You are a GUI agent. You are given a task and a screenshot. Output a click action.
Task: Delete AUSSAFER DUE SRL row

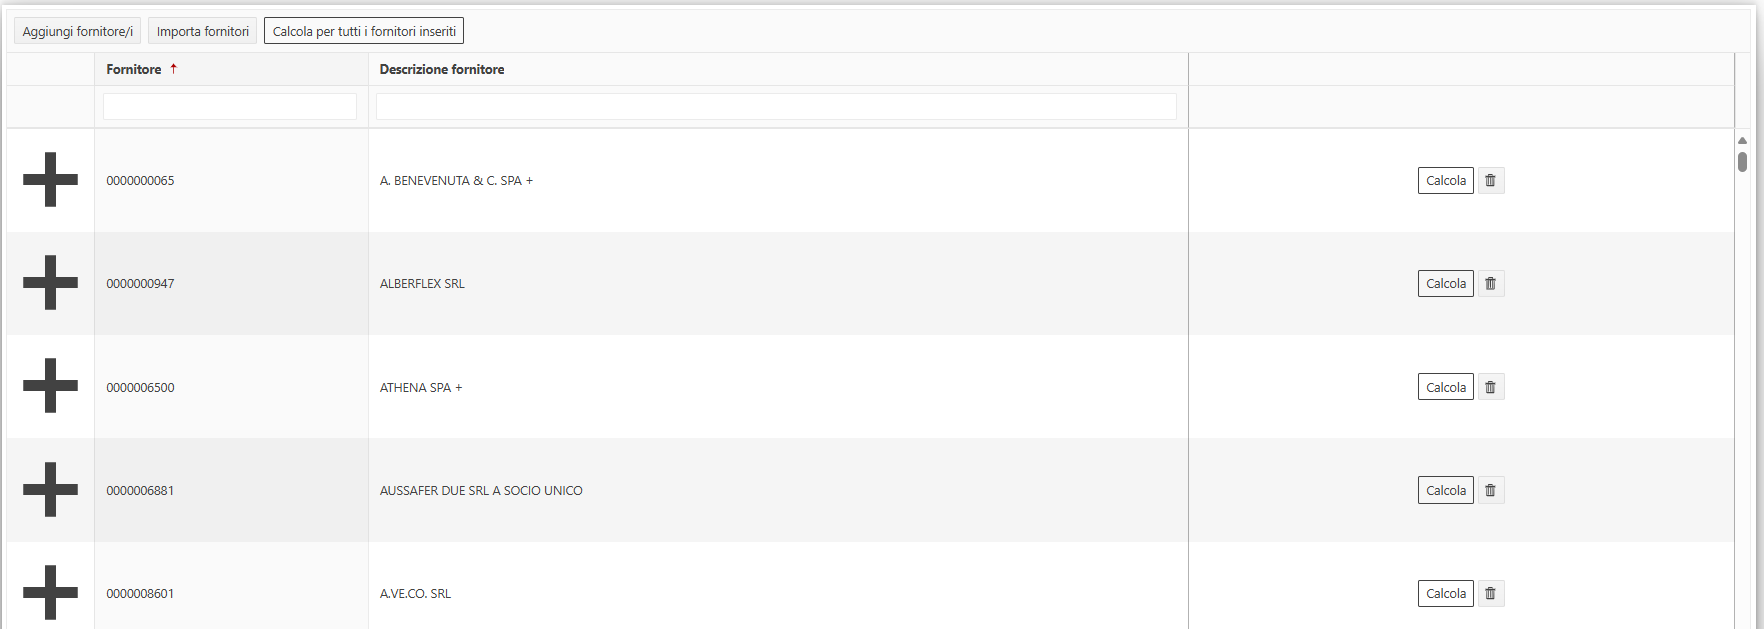click(x=1490, y=491)
